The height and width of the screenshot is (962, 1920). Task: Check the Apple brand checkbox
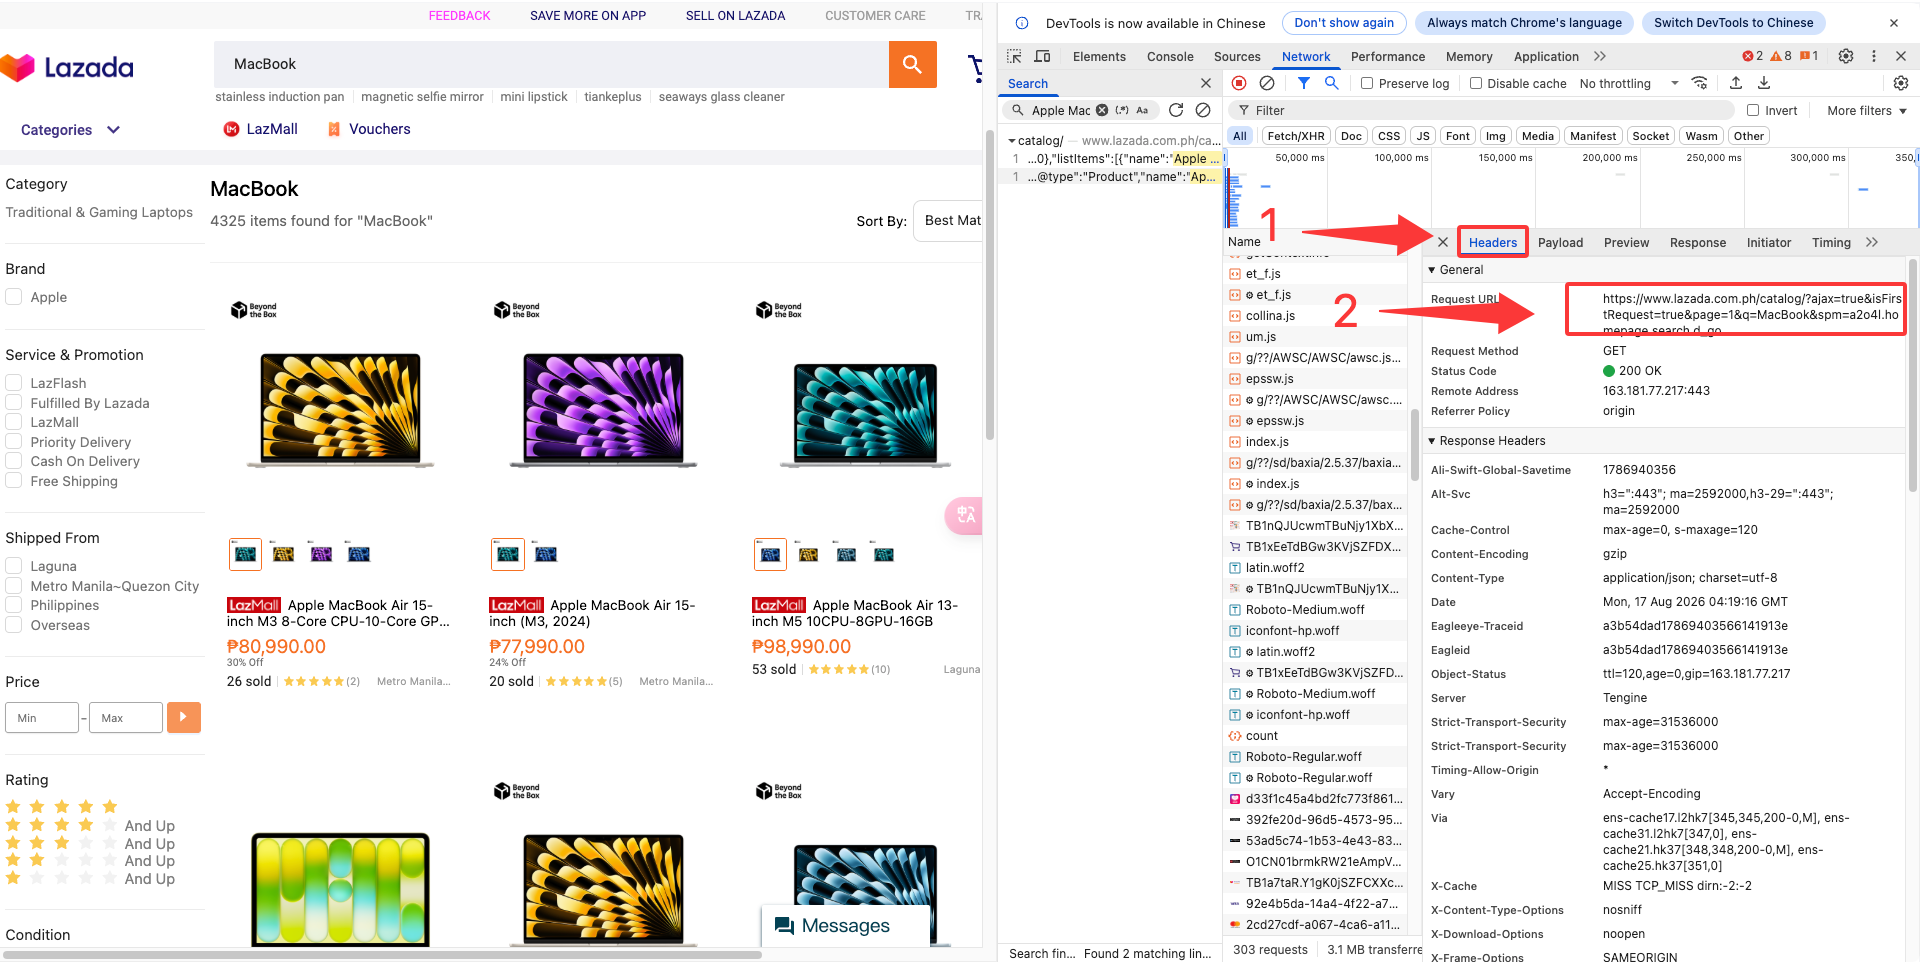pyautogui.click(x=14, y=297)
